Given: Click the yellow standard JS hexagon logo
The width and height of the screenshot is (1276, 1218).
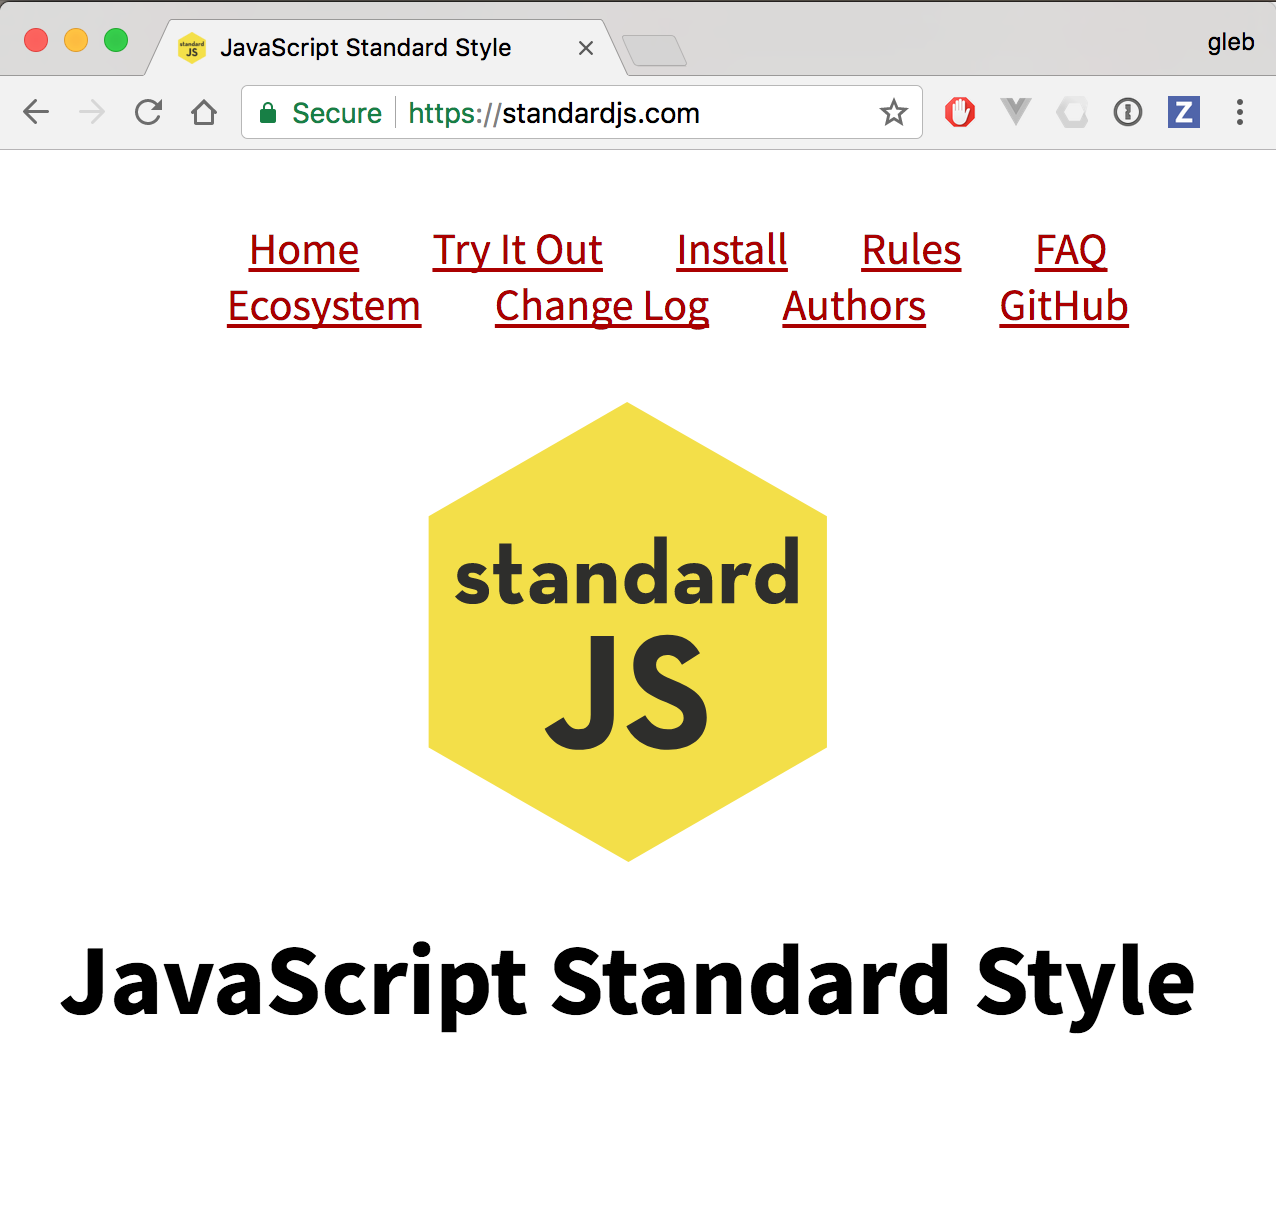Looking at the screenshot, I should (628, 632).
